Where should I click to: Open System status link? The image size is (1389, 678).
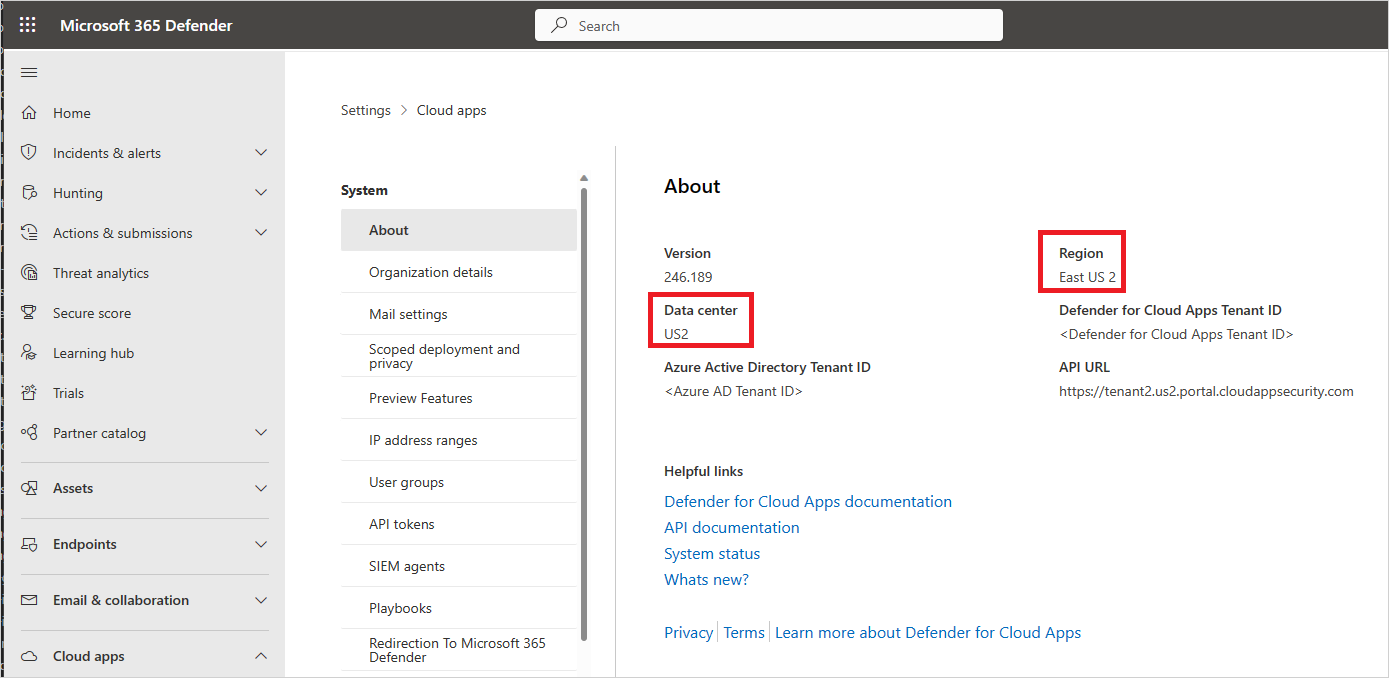[712, 553]
